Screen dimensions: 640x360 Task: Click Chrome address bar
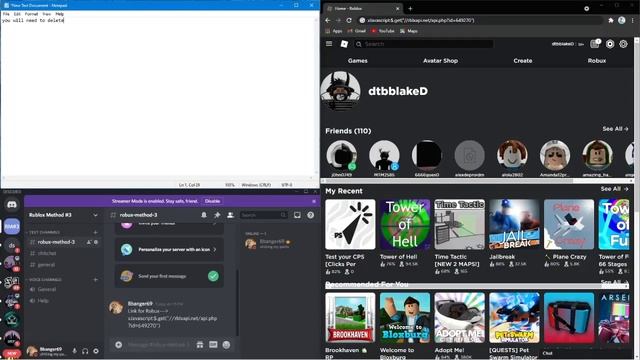tap(480, 20)
